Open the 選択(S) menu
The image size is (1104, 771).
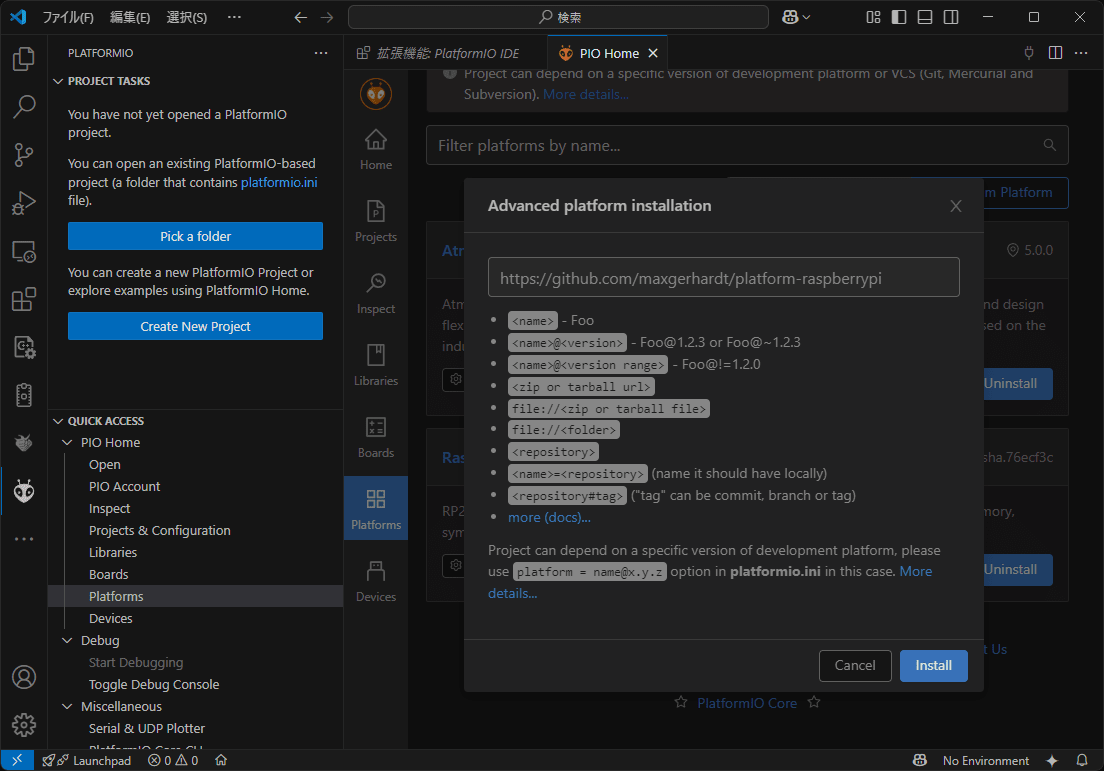(187, 17)
